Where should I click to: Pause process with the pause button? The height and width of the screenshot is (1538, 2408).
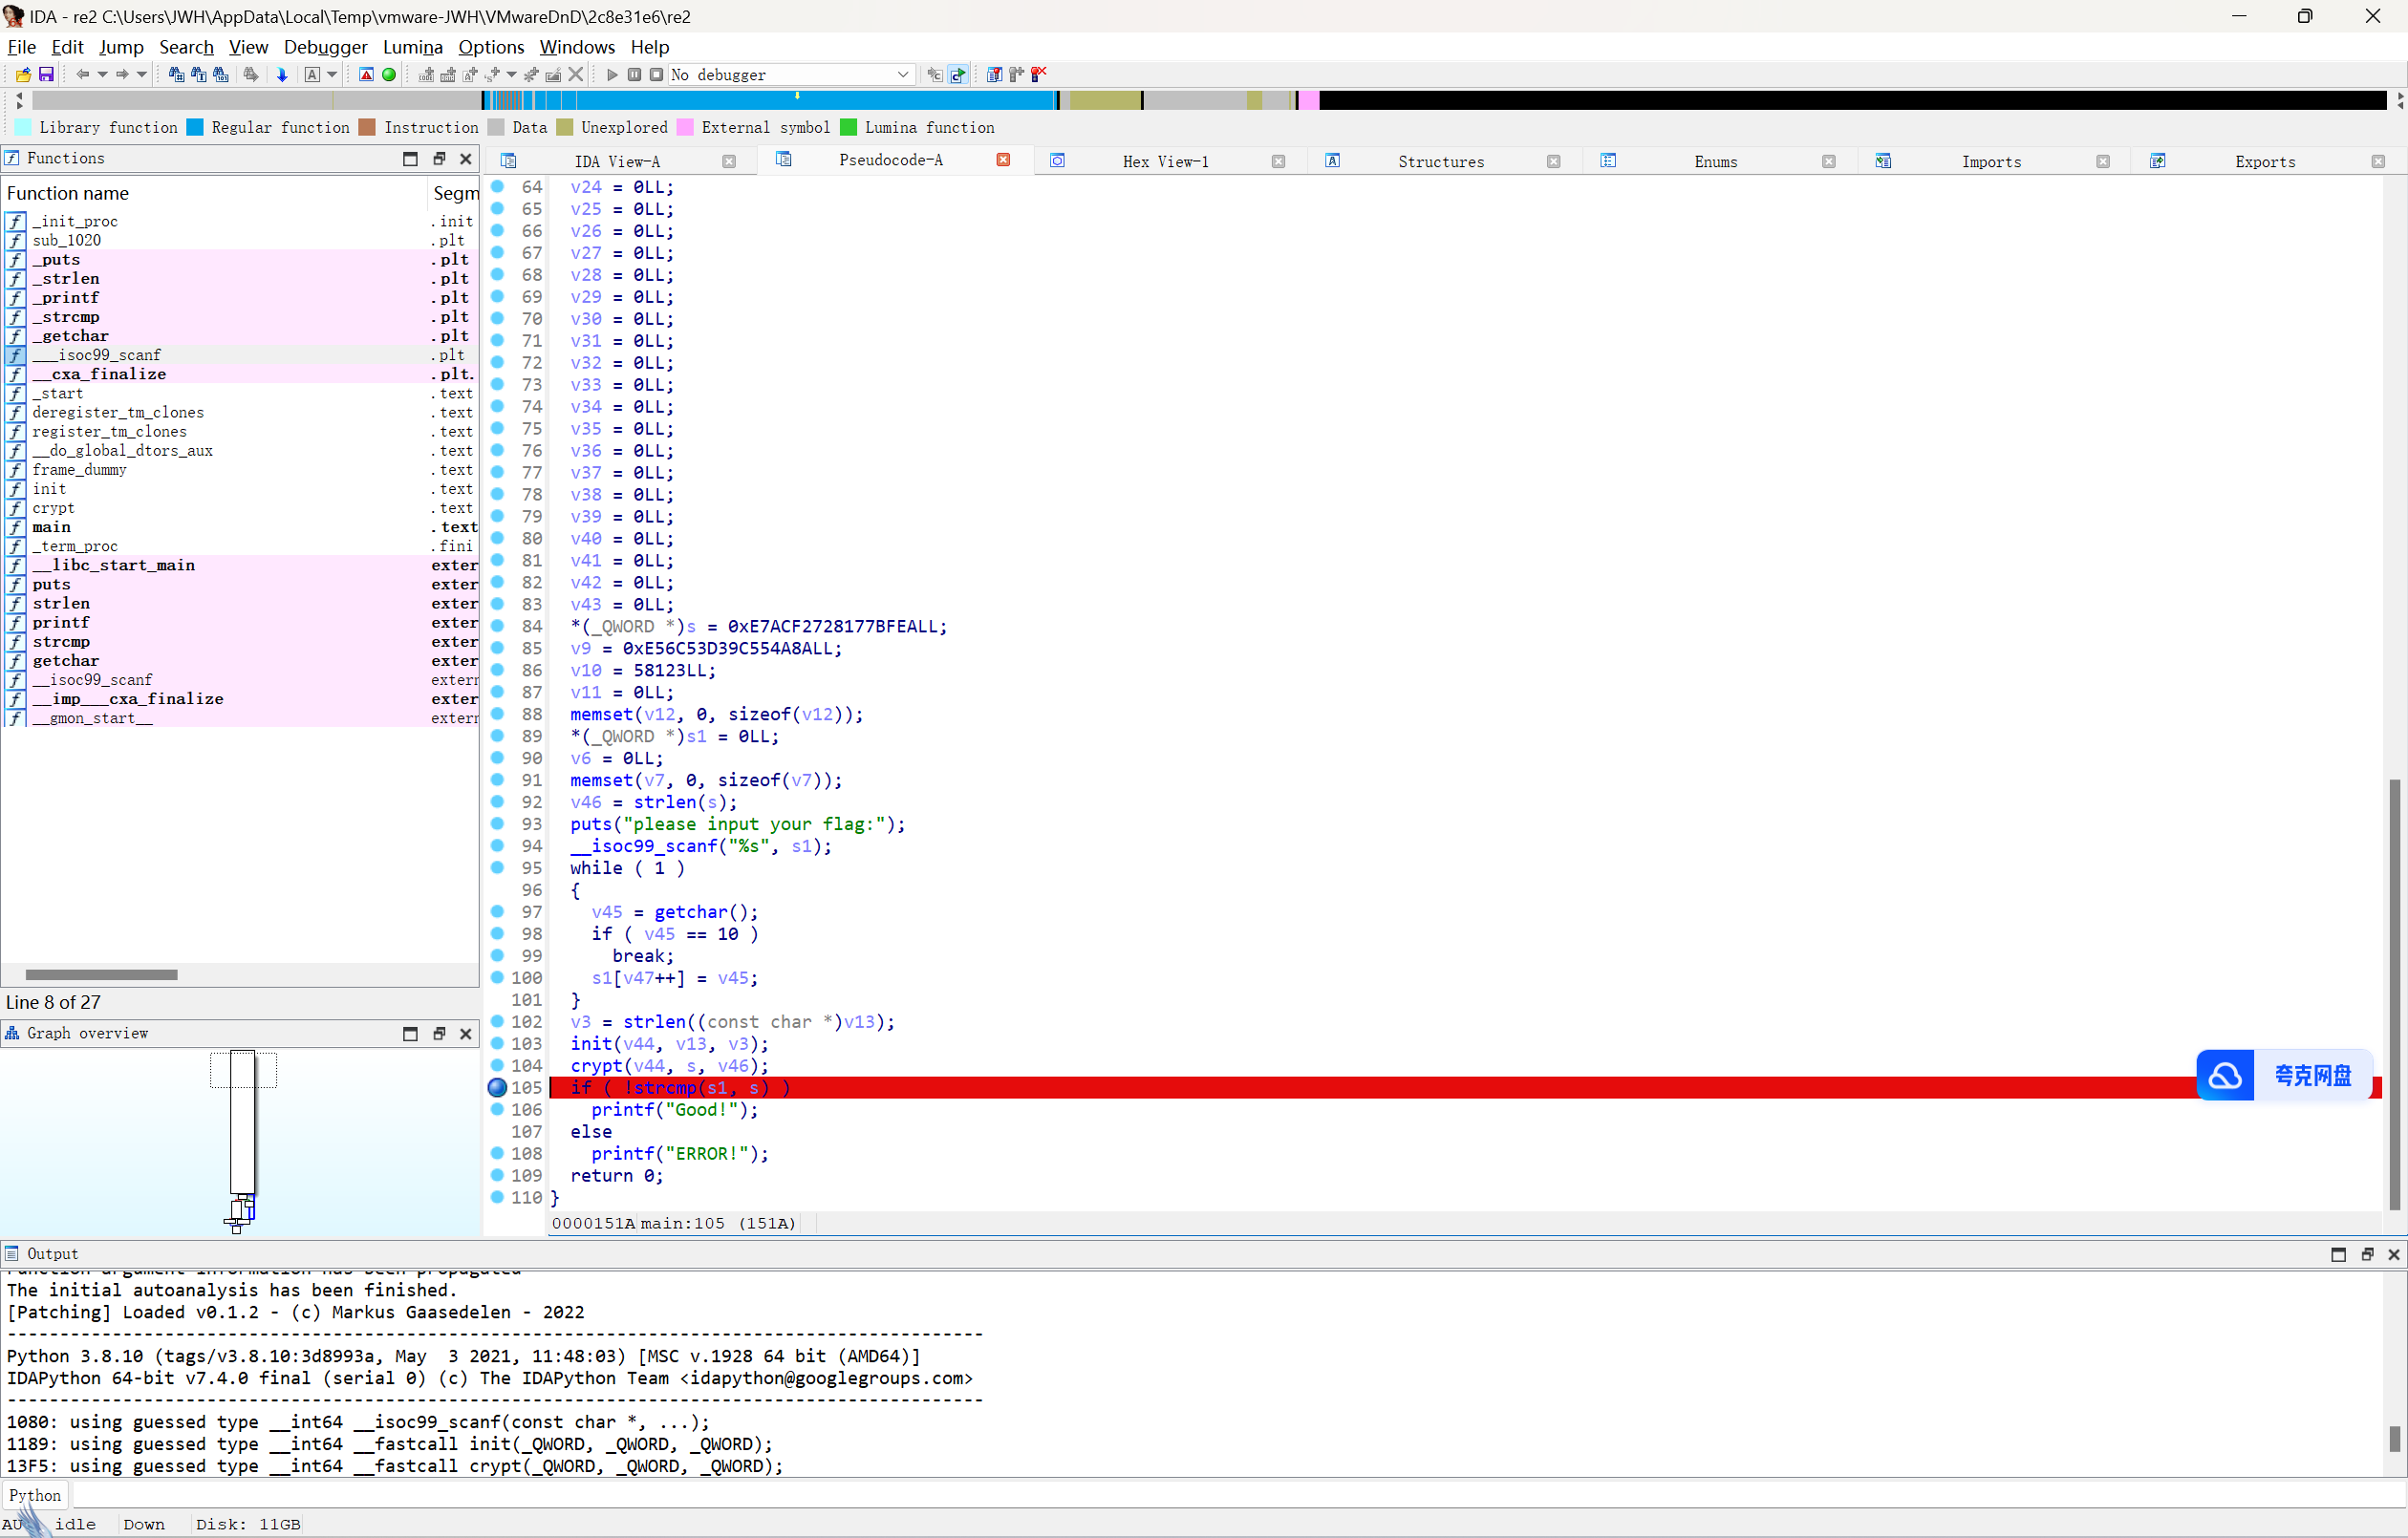point(634,75)
